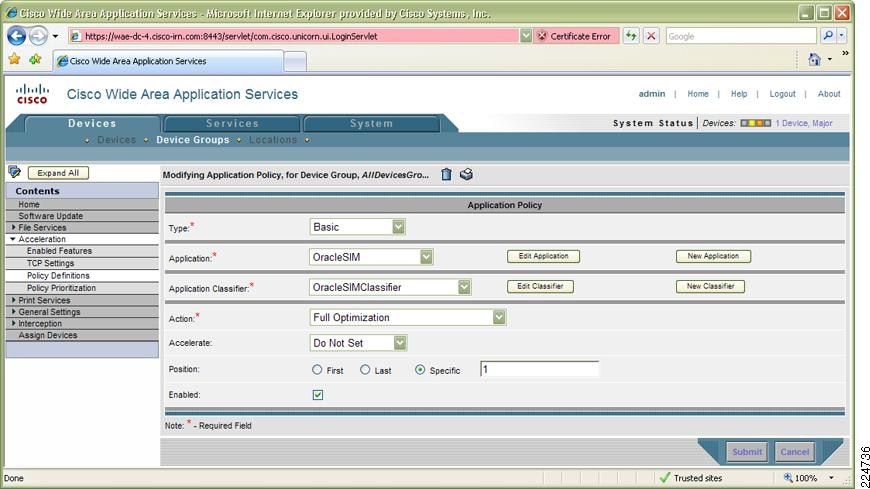Click the New Application button
The image size is (870, 489).
713,256
